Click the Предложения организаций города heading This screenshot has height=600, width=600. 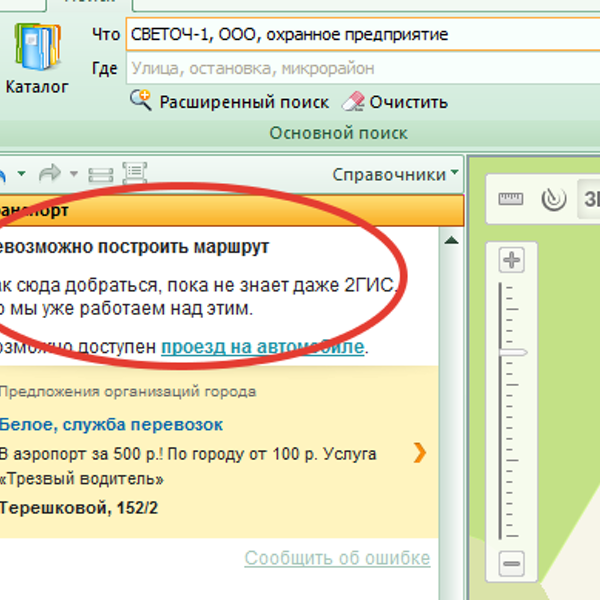(x=128, y=391)
